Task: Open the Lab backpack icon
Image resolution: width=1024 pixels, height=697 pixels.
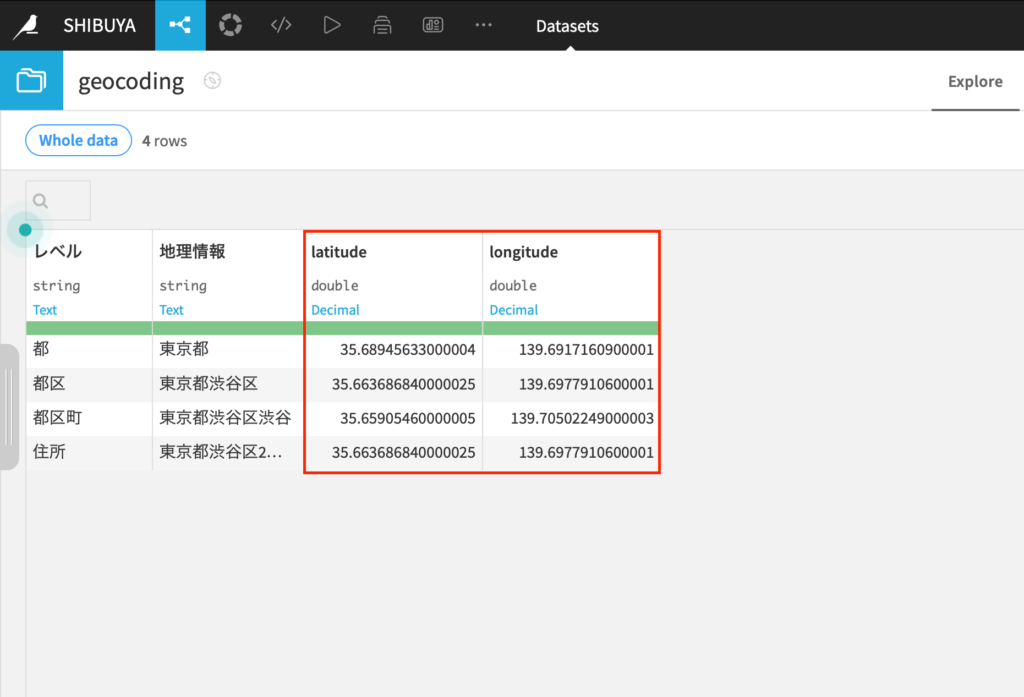Action: point(382,25)
